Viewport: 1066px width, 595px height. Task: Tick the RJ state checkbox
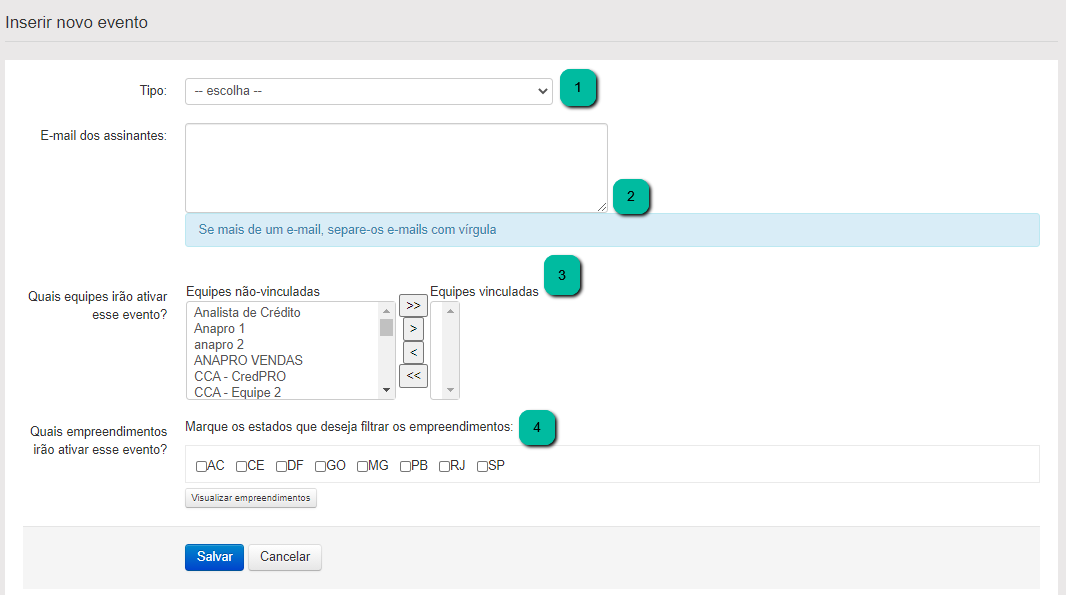click(x=444, y=466)
